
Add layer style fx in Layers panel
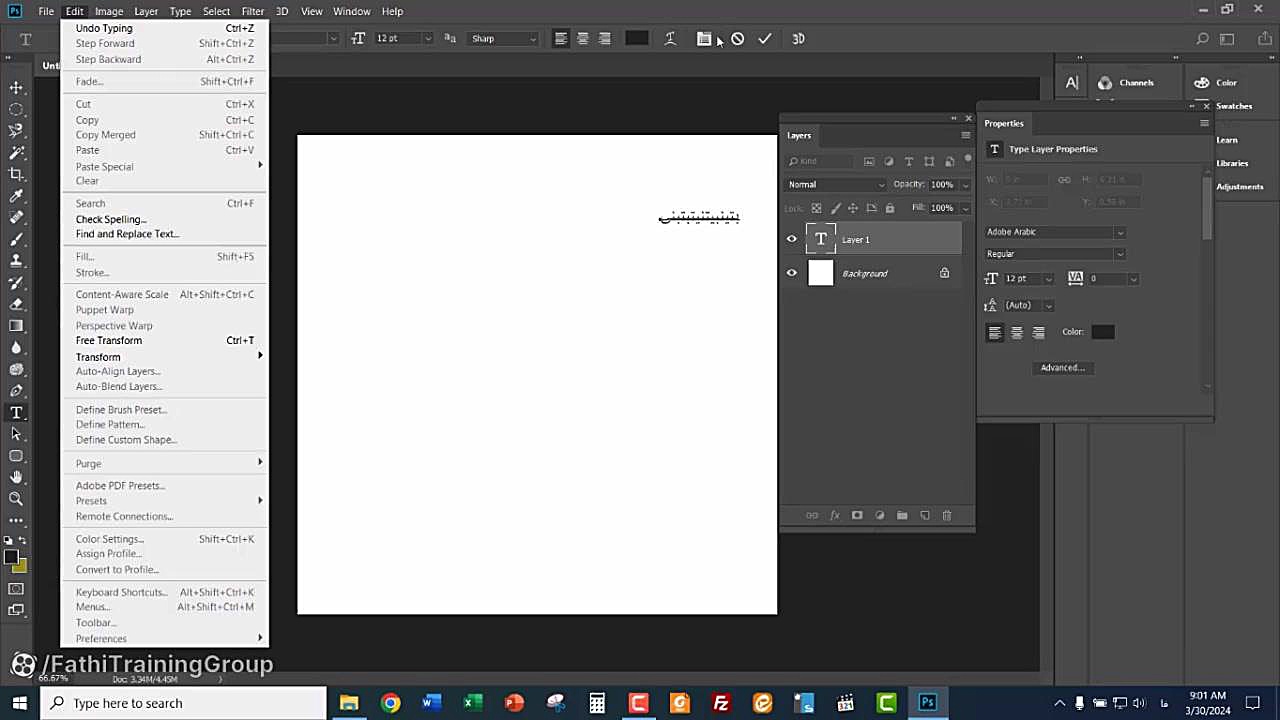point(835,515)
